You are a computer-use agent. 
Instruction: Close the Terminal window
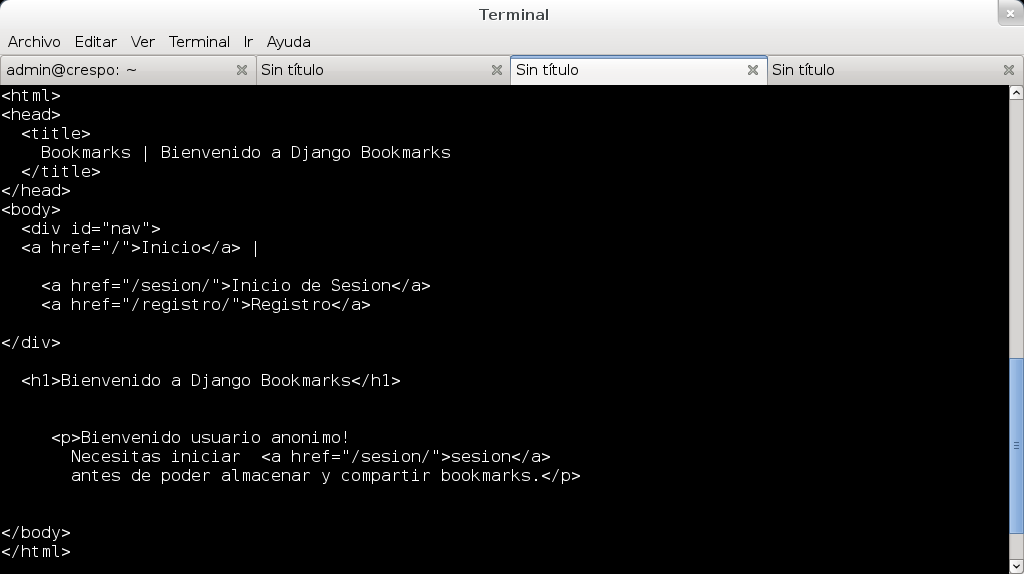[x=1010, y=12]
